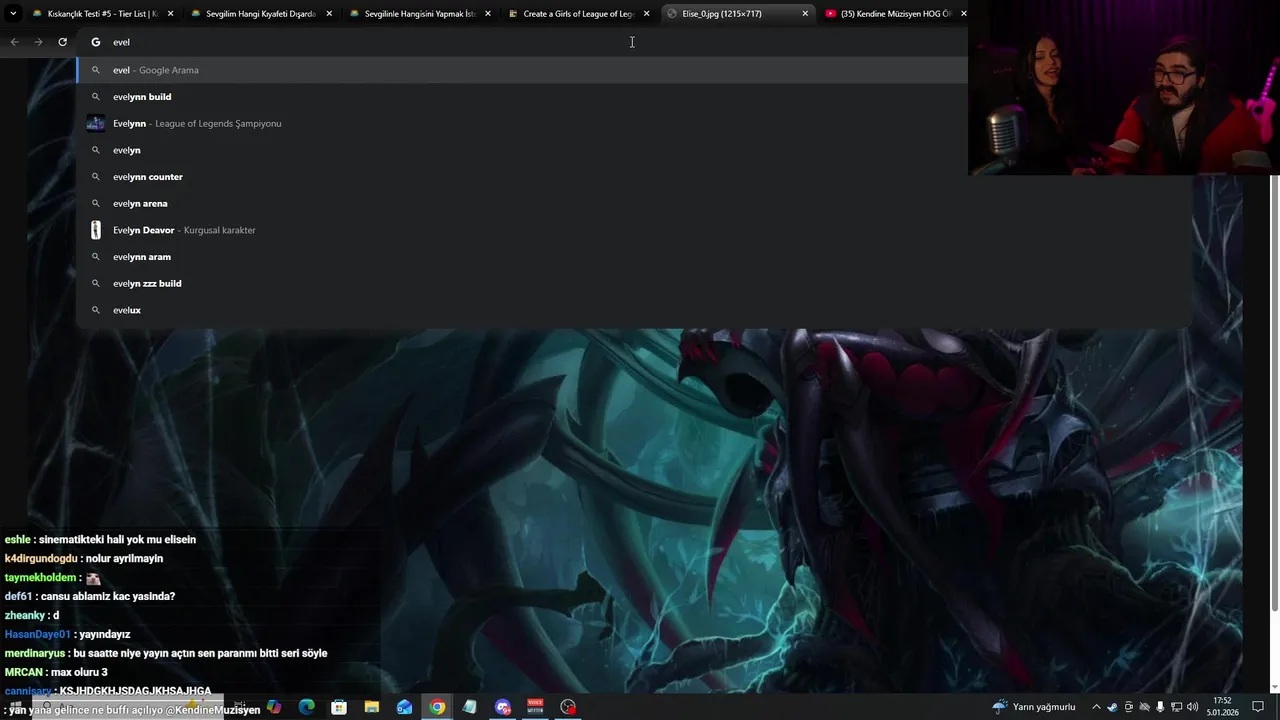Select the Elise_0.jpg tab
The height and width of the screenshot is (720, 1280).
(x=737, y=14)
